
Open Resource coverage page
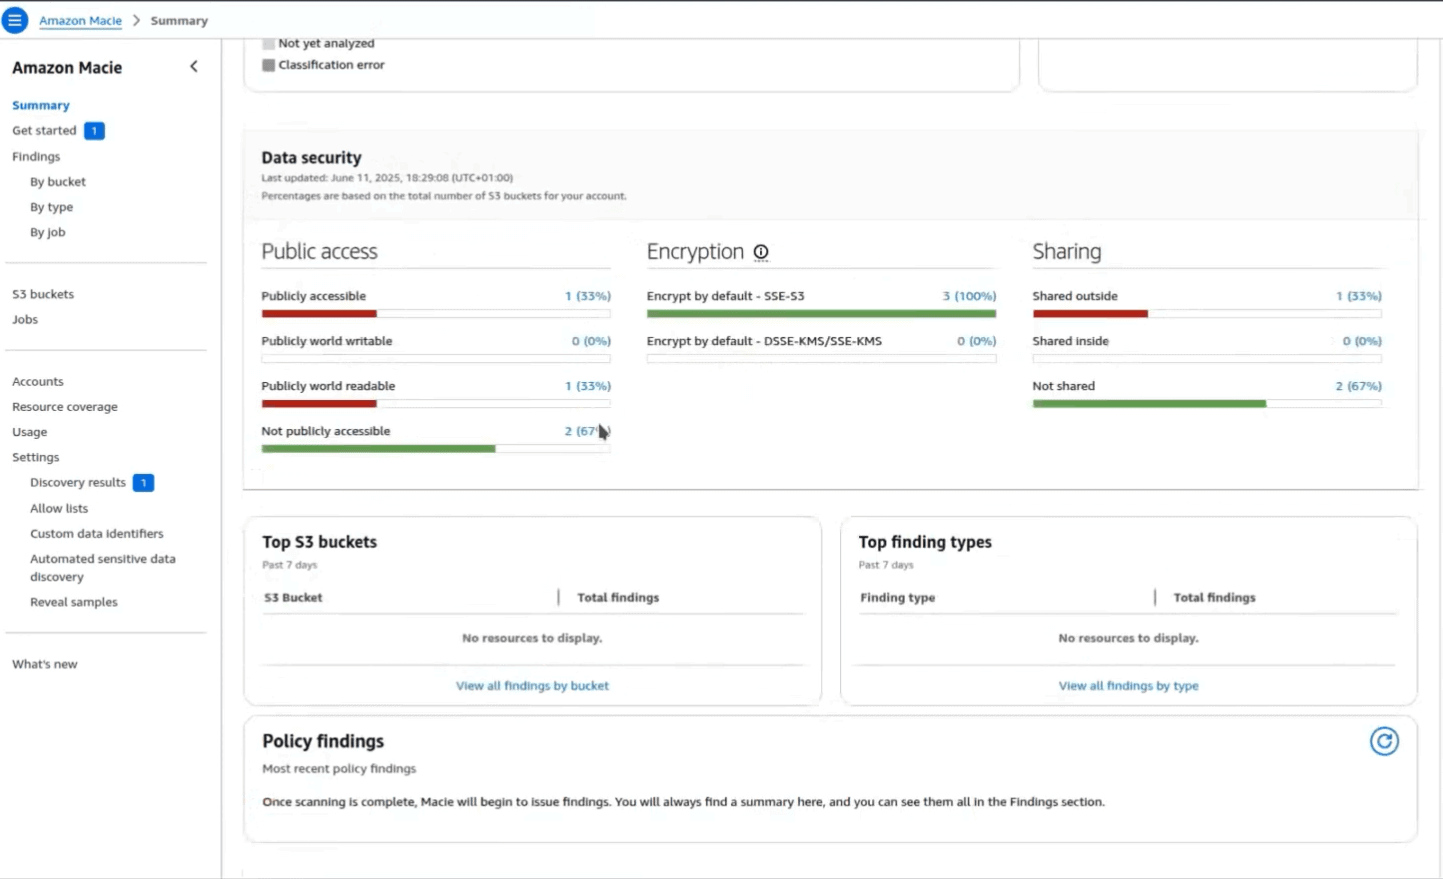point(65,407)
